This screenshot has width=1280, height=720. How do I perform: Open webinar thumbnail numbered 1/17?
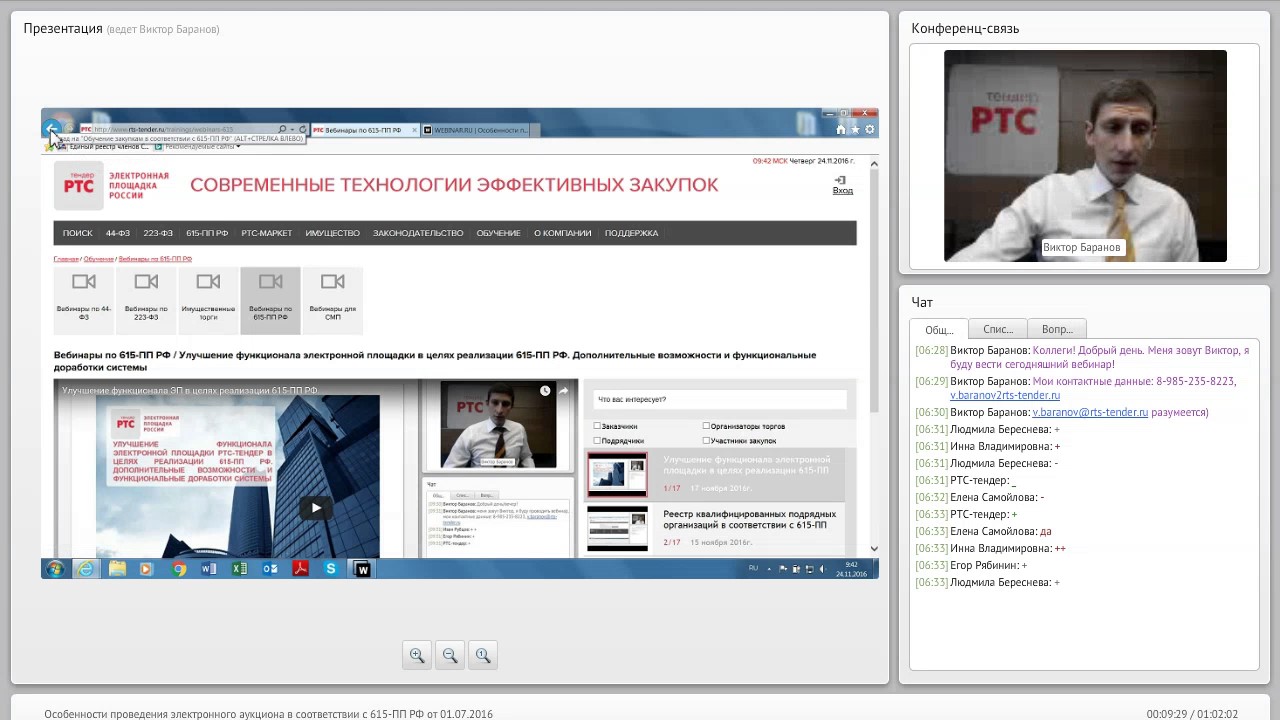[x=617, y=474]
